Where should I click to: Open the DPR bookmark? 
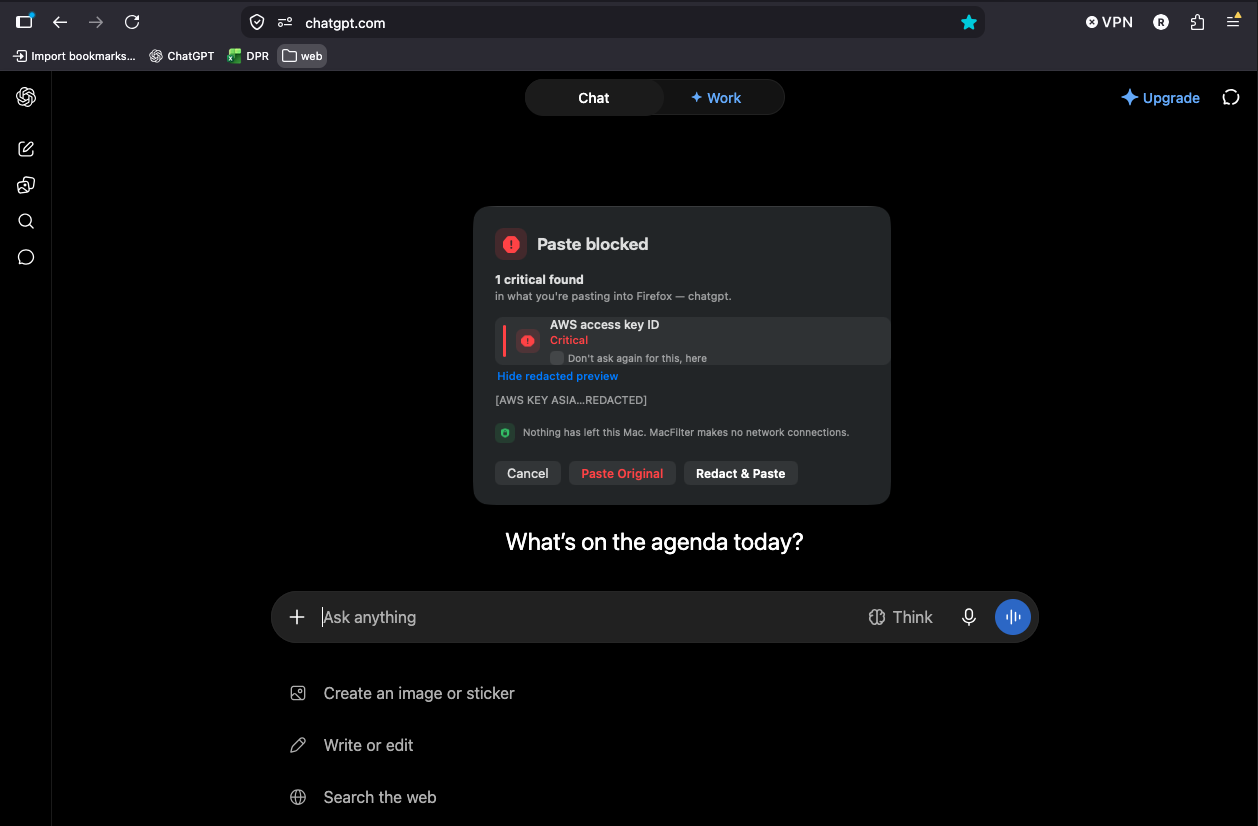[249, 56]
